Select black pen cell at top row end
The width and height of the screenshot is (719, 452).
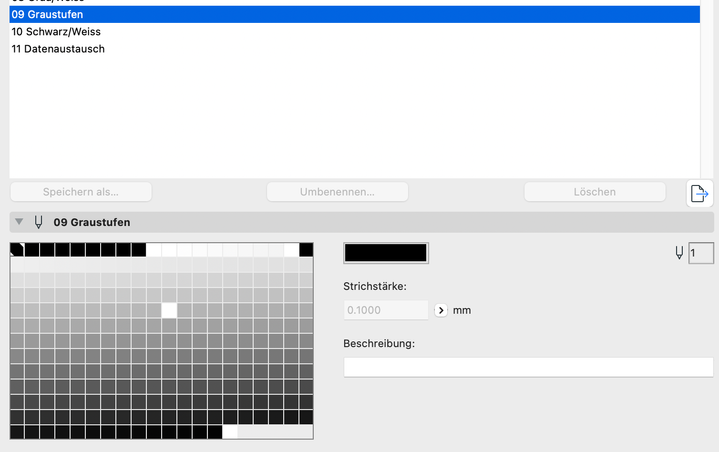click(x=306, y=250)
